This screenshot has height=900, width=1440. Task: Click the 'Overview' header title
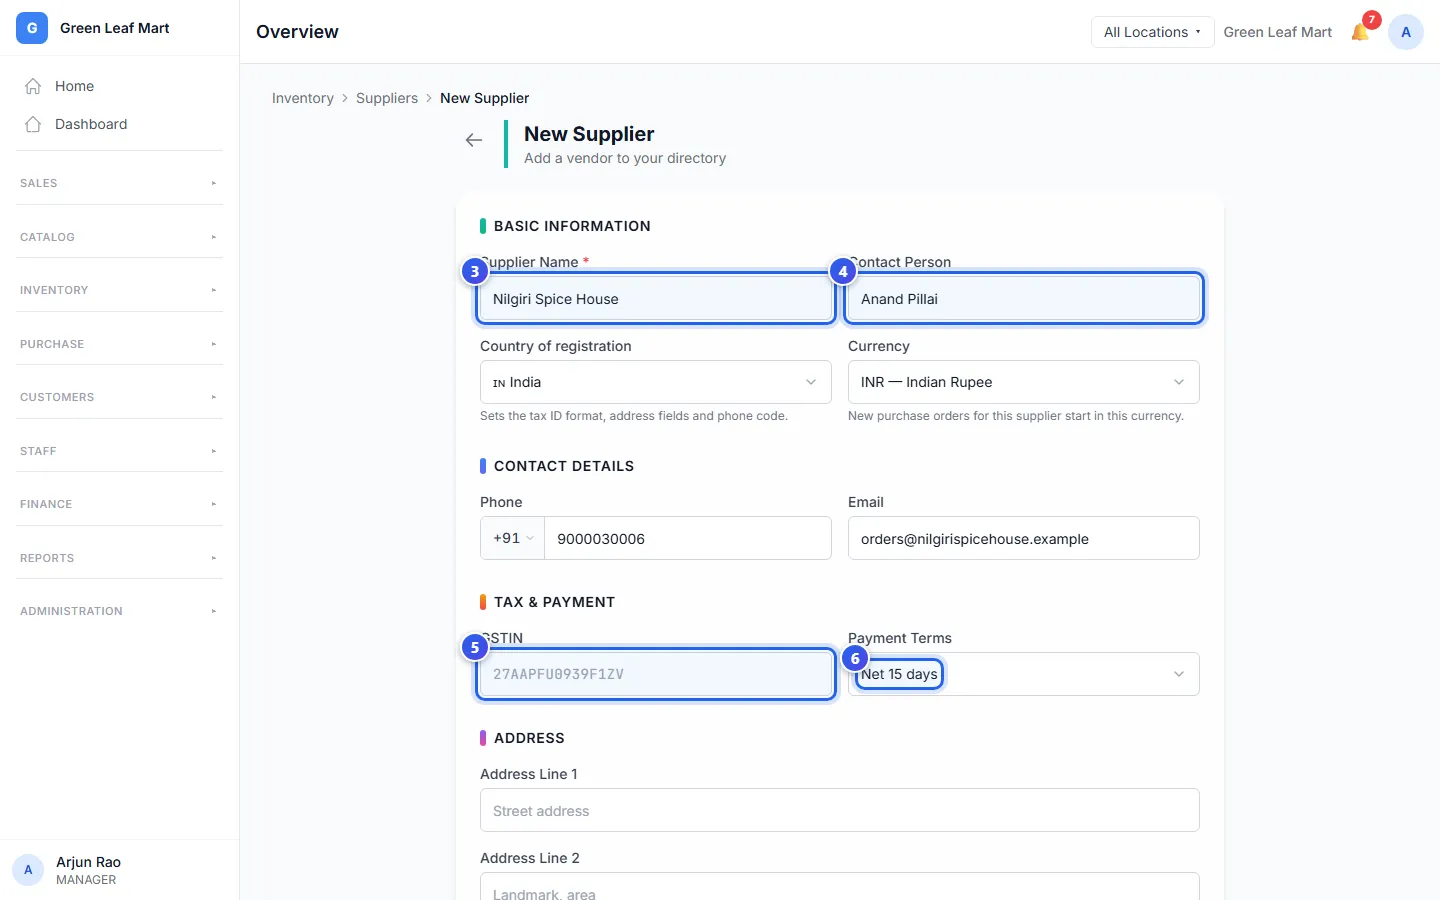click(x=297, y=32)
